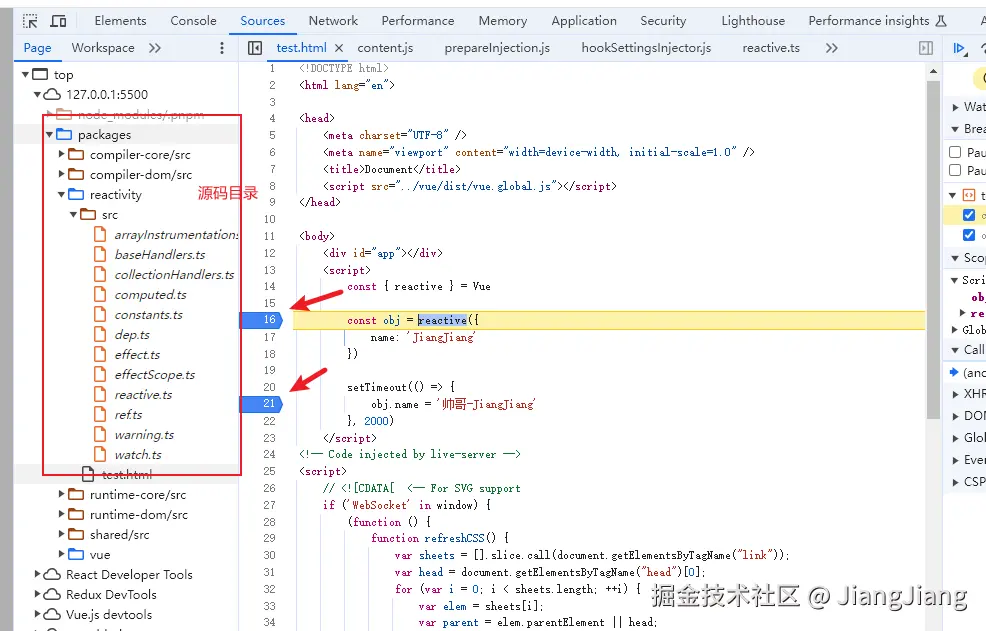Collapse the src folder under reactivity
Screen dimensions: 986x631
click(x=74, y=215)
